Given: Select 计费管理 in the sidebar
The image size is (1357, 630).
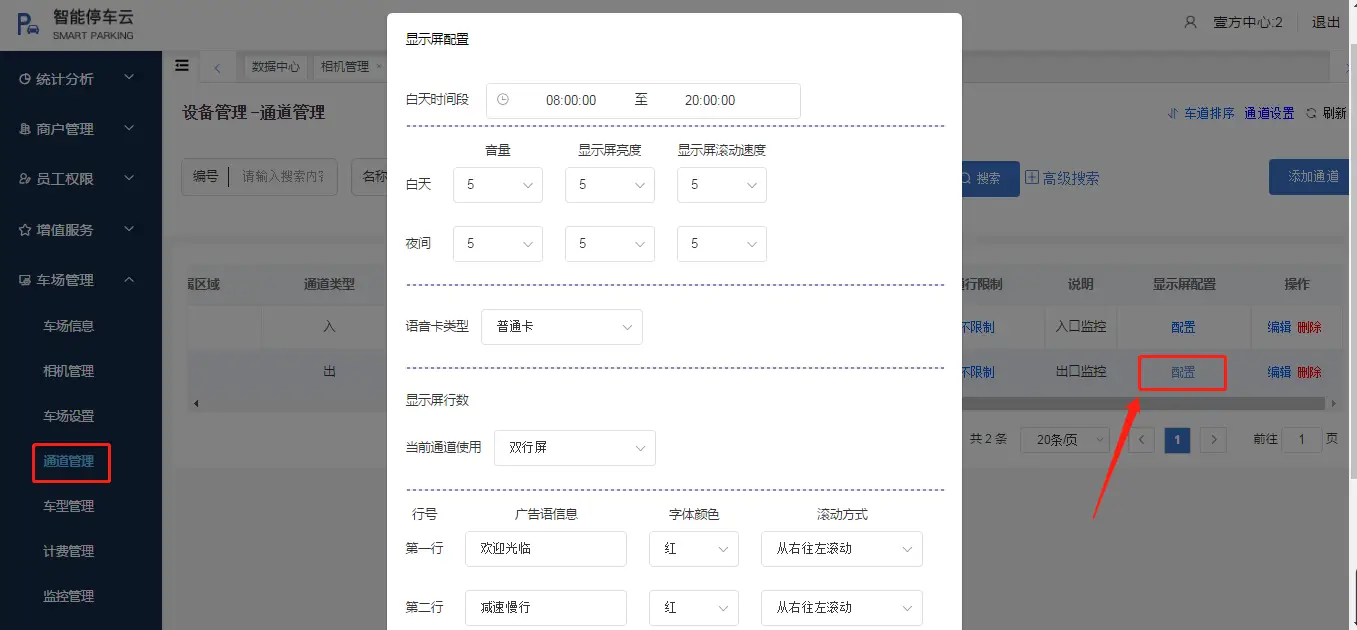Looking at the screenshot, I should (68, 551).
